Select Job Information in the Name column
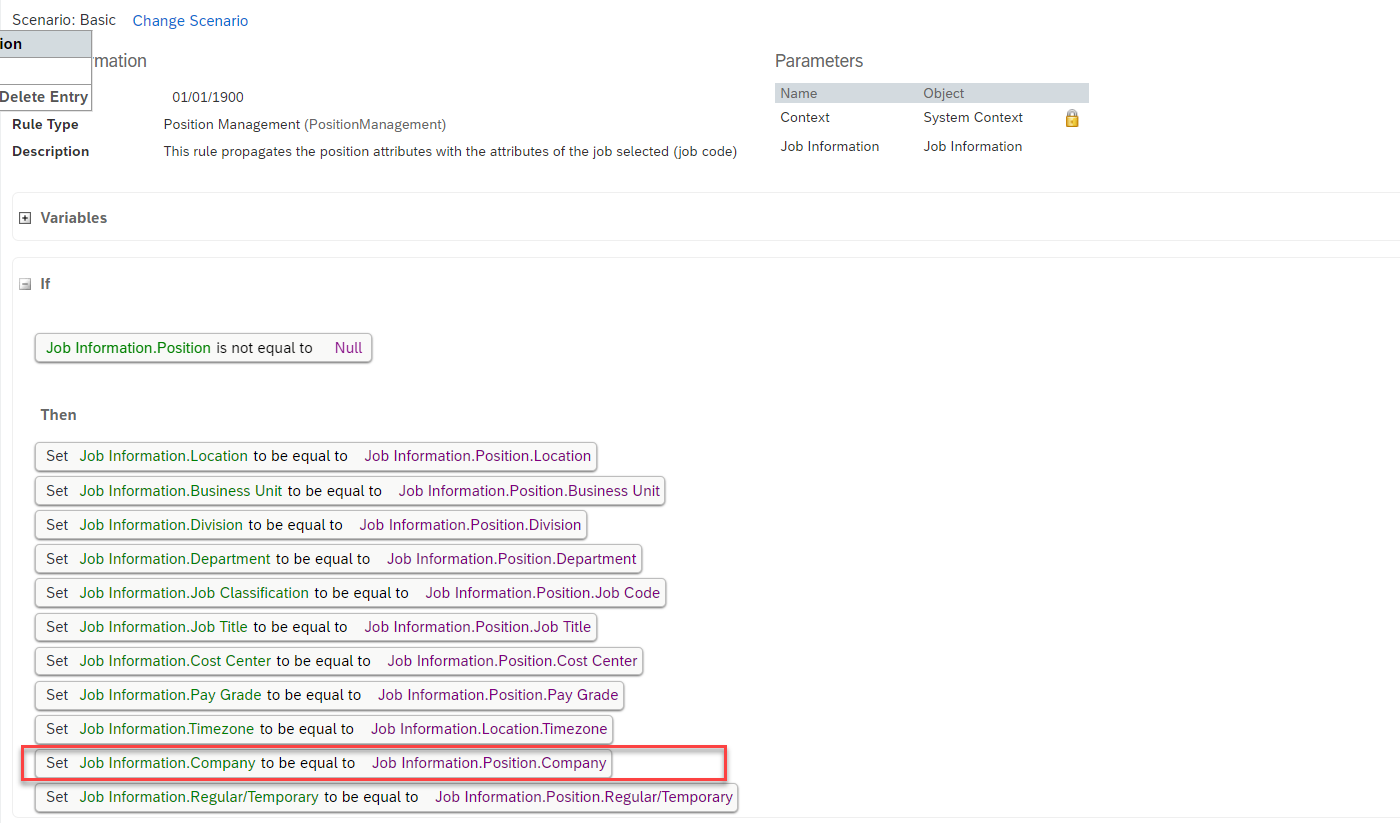Viewport: 1400px width, 823px height. click(x=830, y=147)
